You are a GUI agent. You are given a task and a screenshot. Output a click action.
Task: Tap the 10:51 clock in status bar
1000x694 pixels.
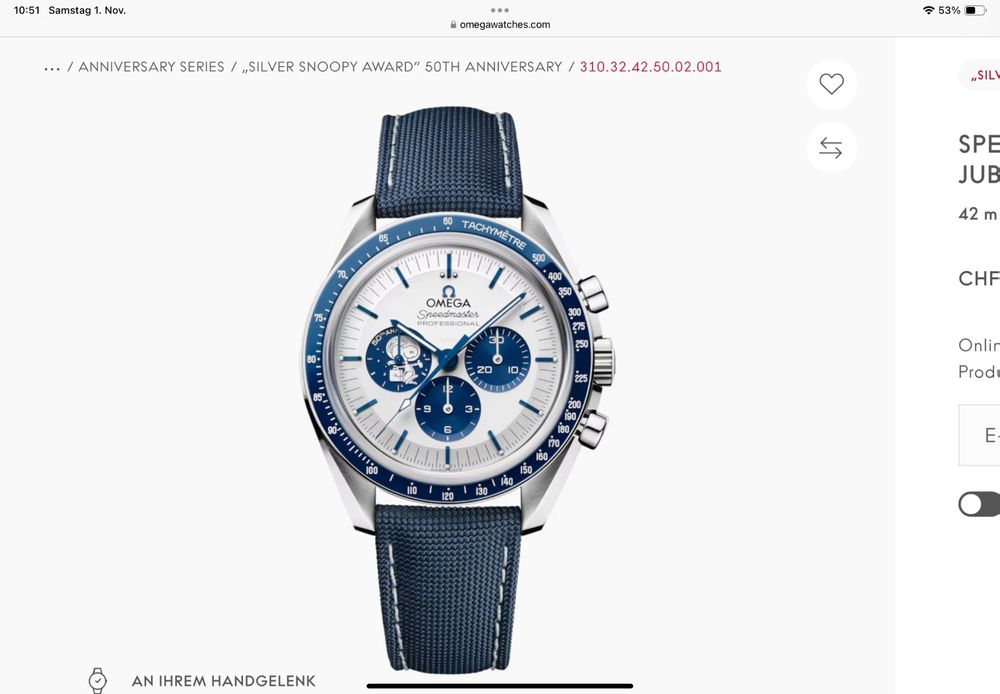pyautogui.click(x=27, y=10)
